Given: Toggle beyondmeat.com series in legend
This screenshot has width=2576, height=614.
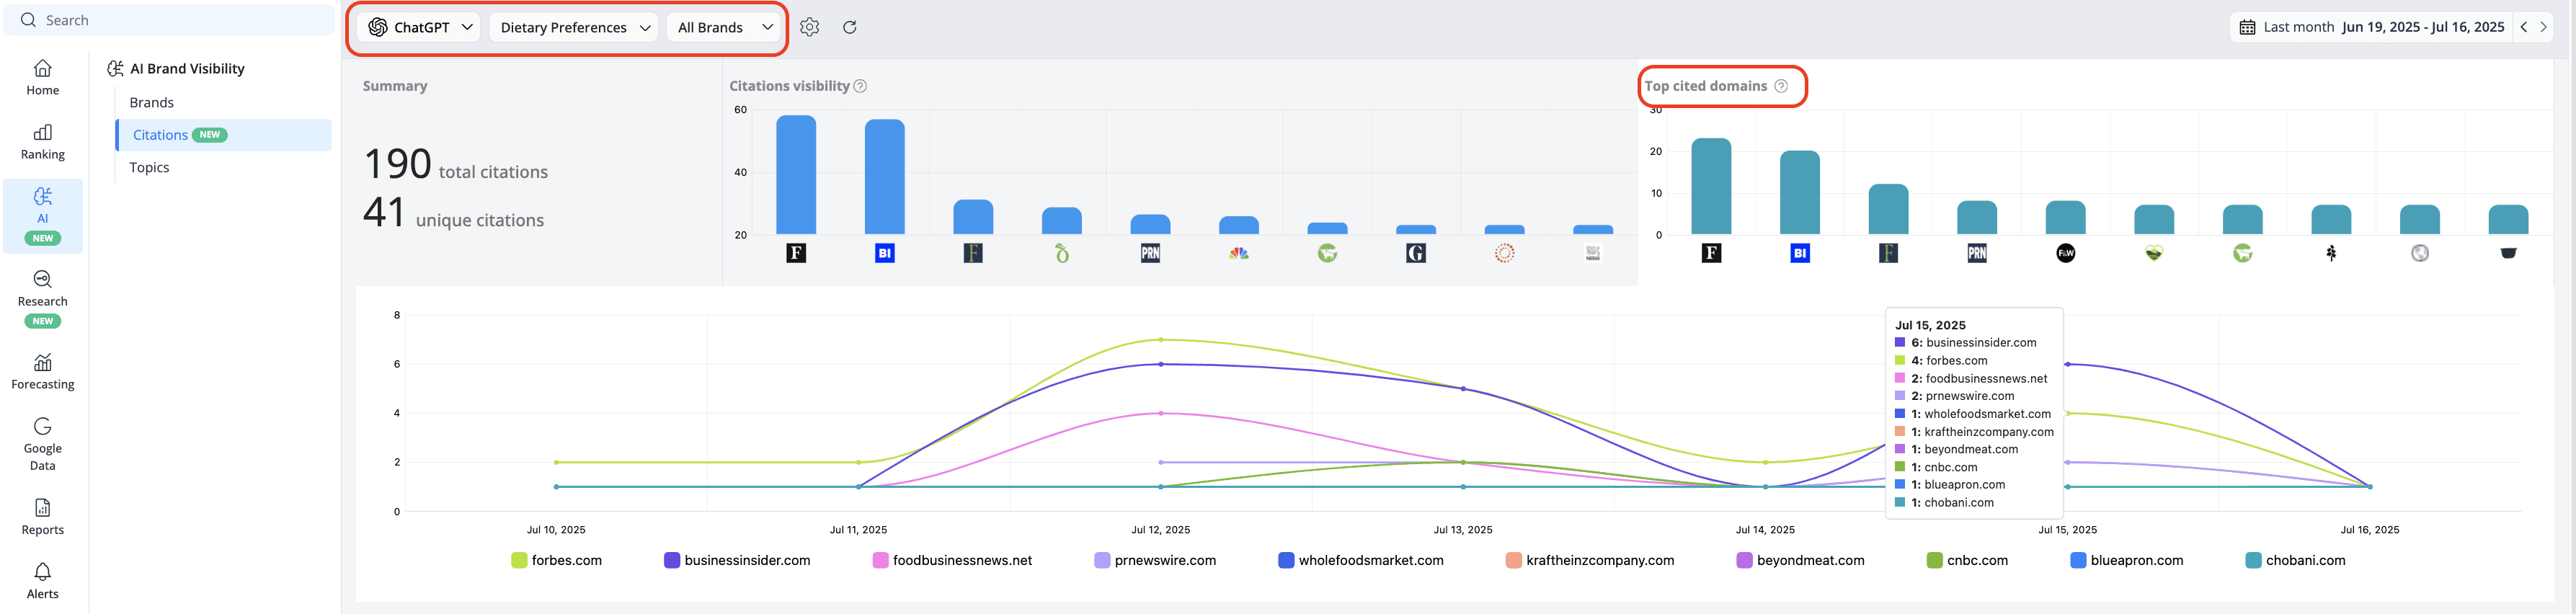Looking at the screenshot, I should pyautogui.click(x=1800, y=560).
